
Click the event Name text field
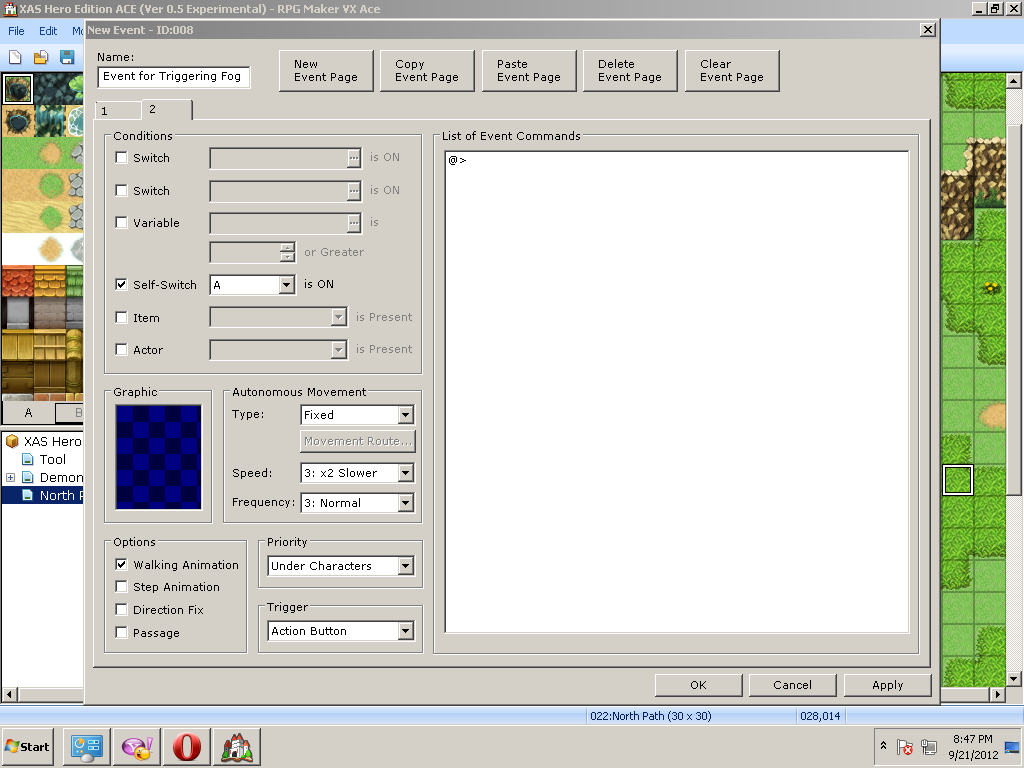click(x=174, y=76)
